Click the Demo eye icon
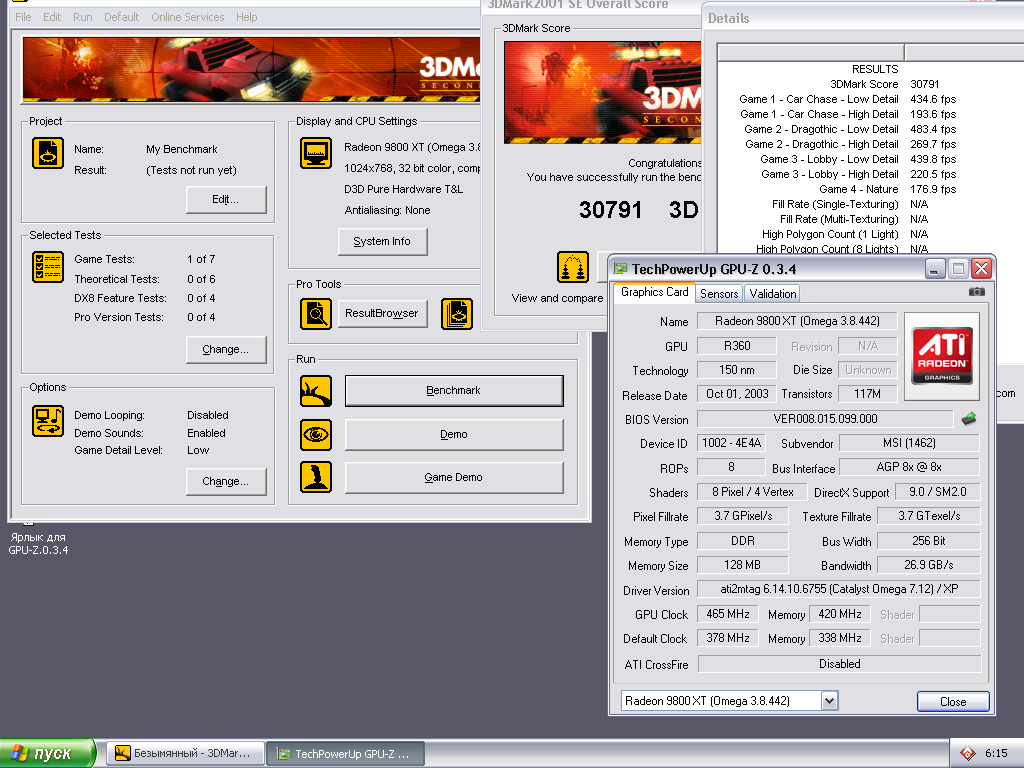The image size is (1024, 768). pyautogui.click(x=316, y=435)
